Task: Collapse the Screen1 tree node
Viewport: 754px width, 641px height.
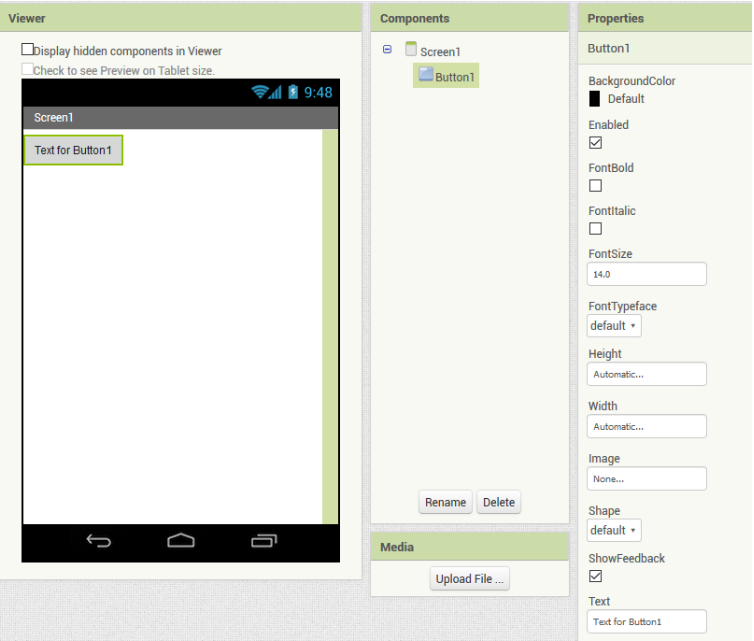Action: point(387,50)
